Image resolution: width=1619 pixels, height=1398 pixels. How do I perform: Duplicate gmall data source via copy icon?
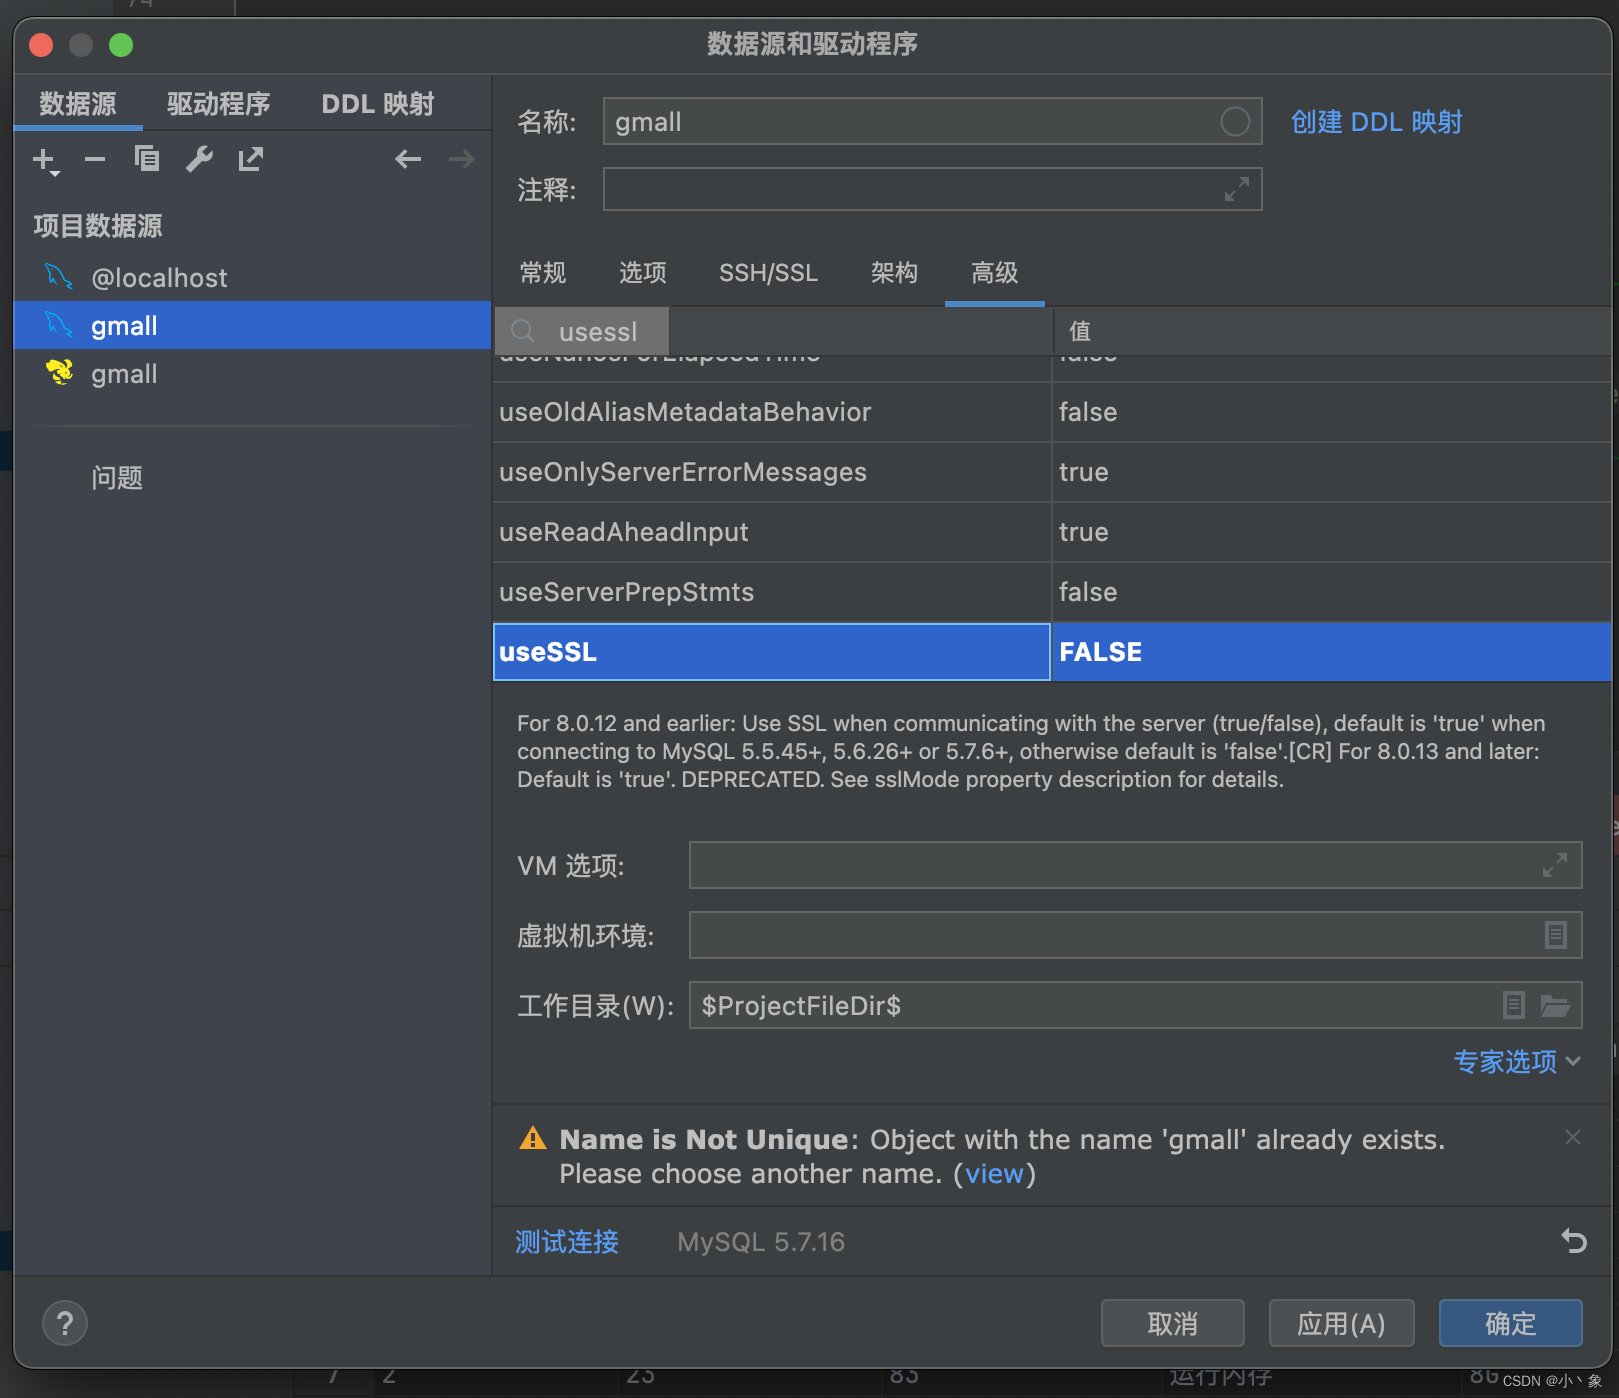coord(147,159)
